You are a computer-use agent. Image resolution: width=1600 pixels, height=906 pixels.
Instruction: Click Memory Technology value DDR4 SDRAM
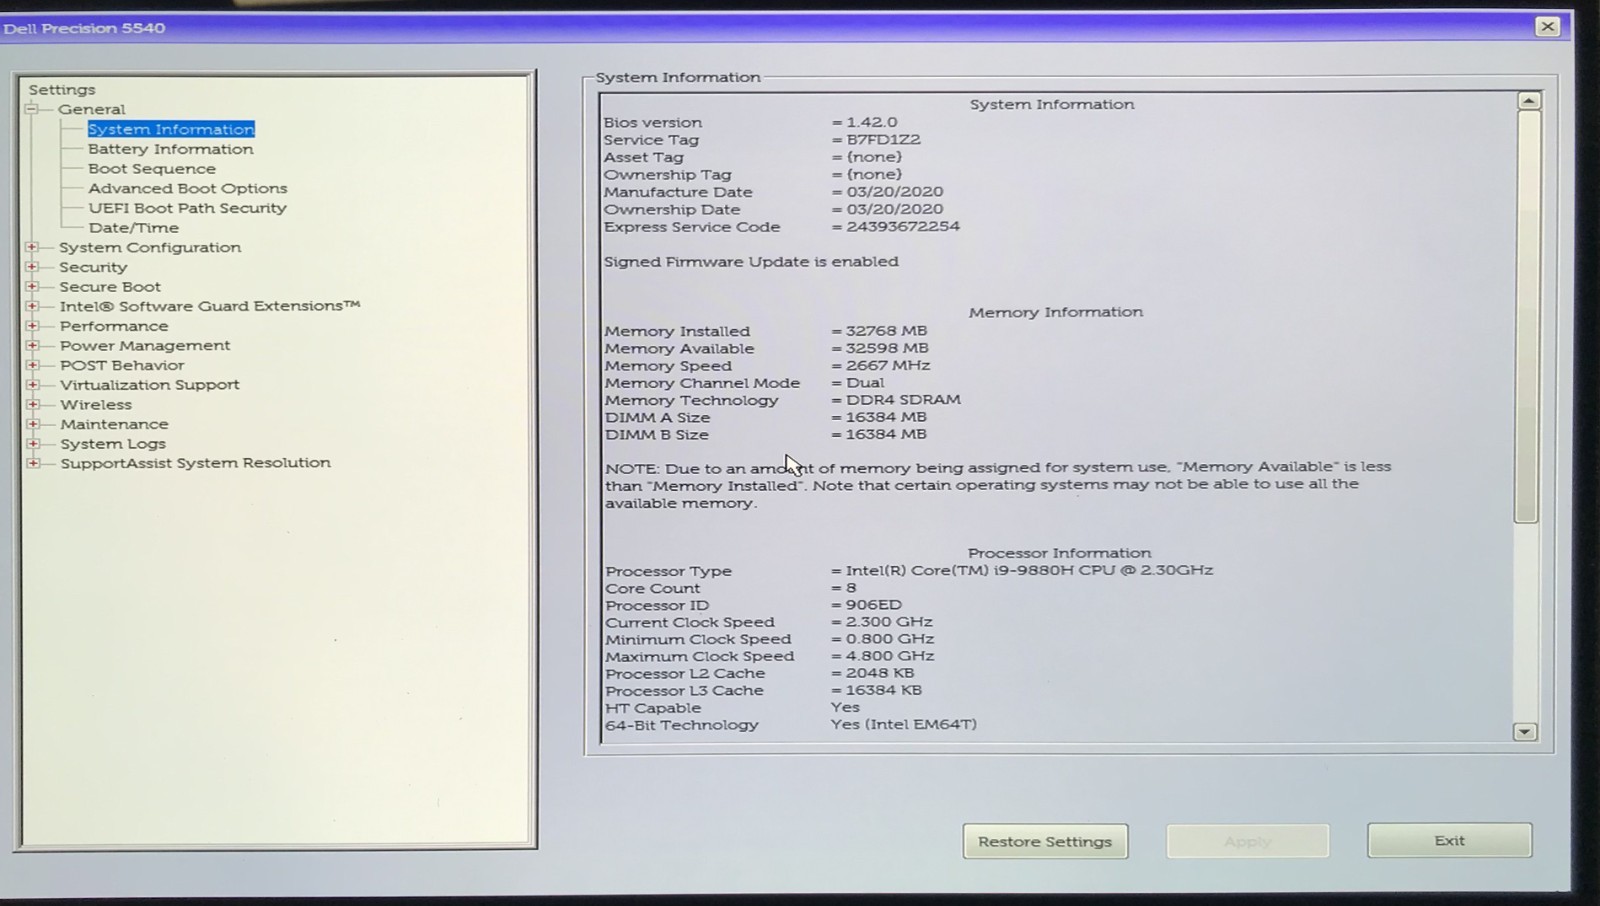coord(903,400)
